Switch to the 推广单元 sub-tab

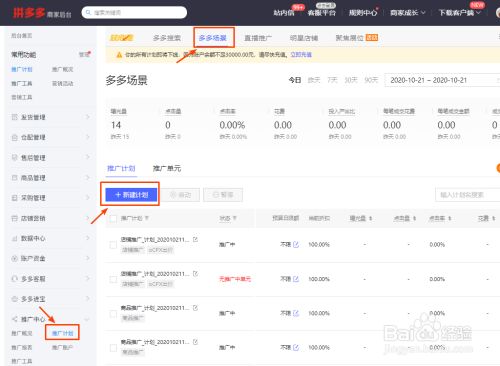[x=167, y=168]
